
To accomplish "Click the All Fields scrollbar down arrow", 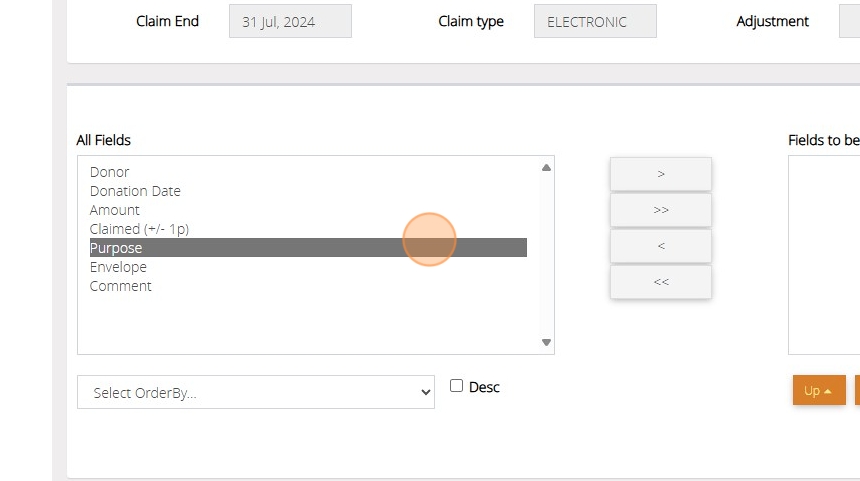I will (546, 342).
